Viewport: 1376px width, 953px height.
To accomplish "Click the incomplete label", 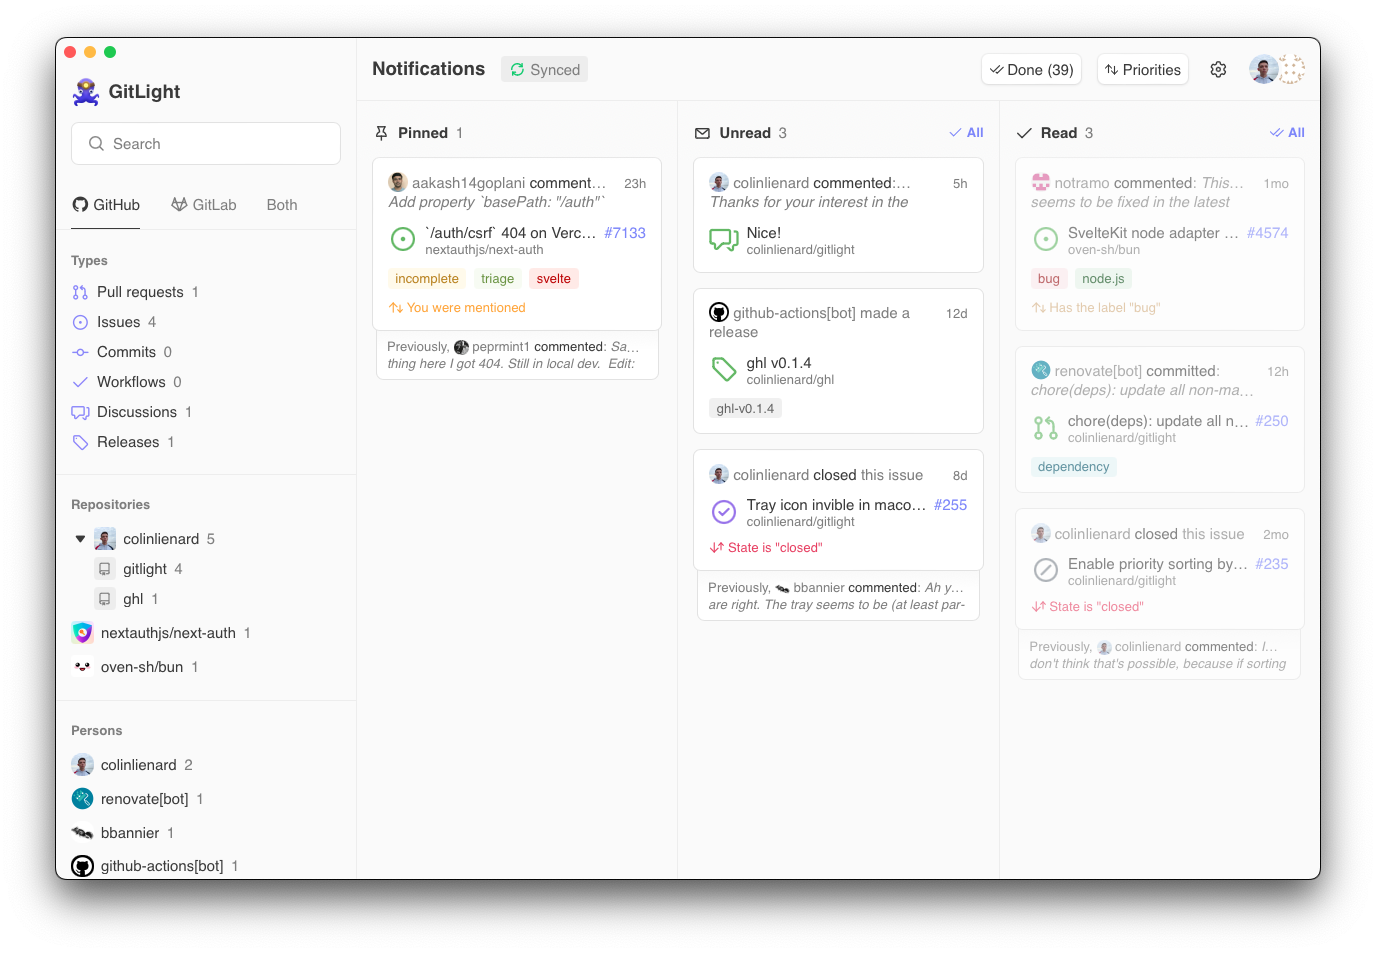I will click(x=427, y=279).
